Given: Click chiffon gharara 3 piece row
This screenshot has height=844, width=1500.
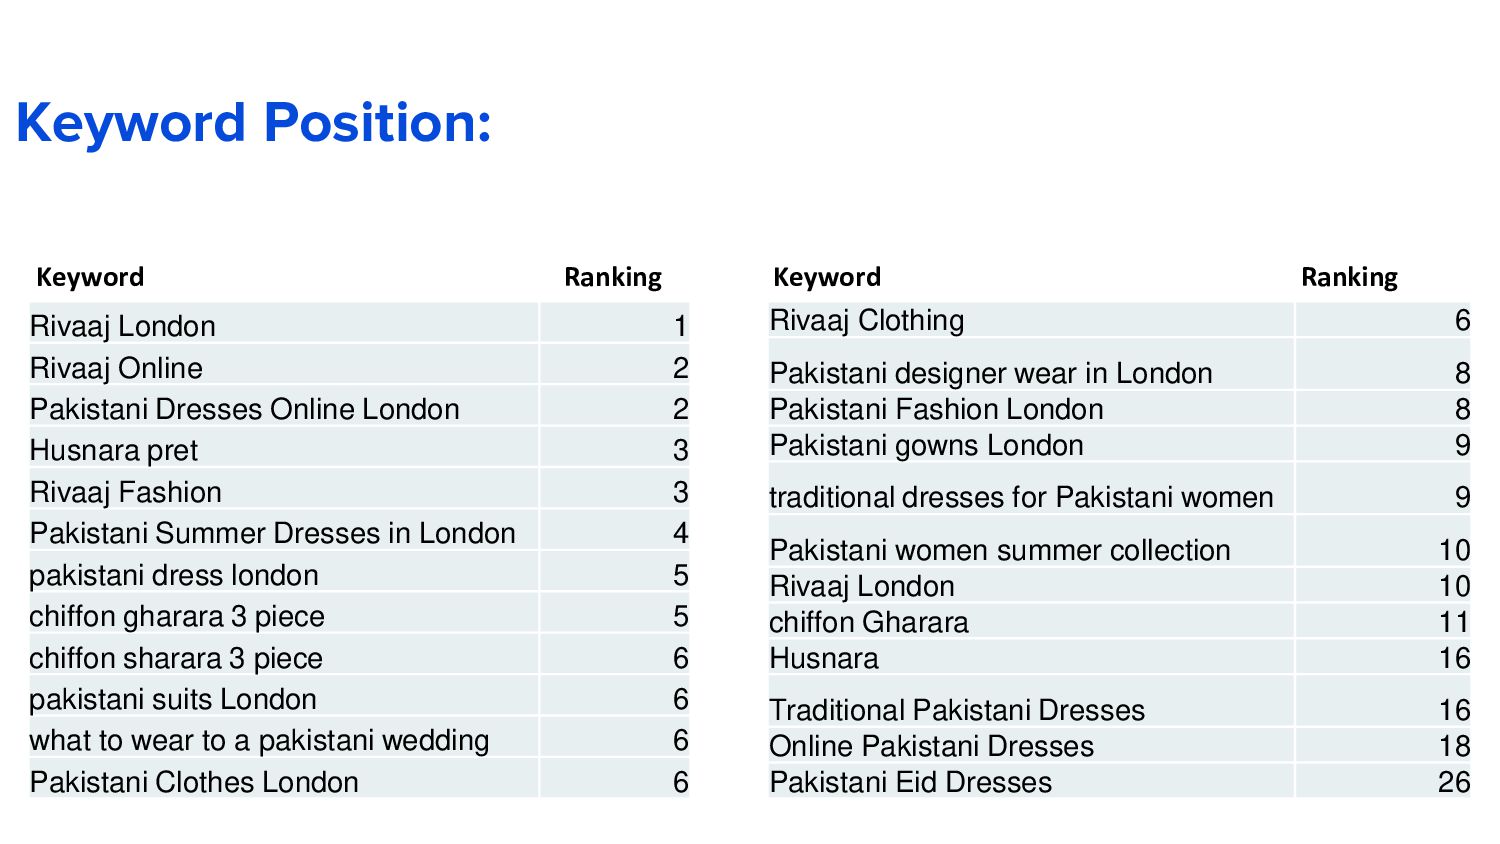Looking at the screenshot, I should (x=359, y=616).
